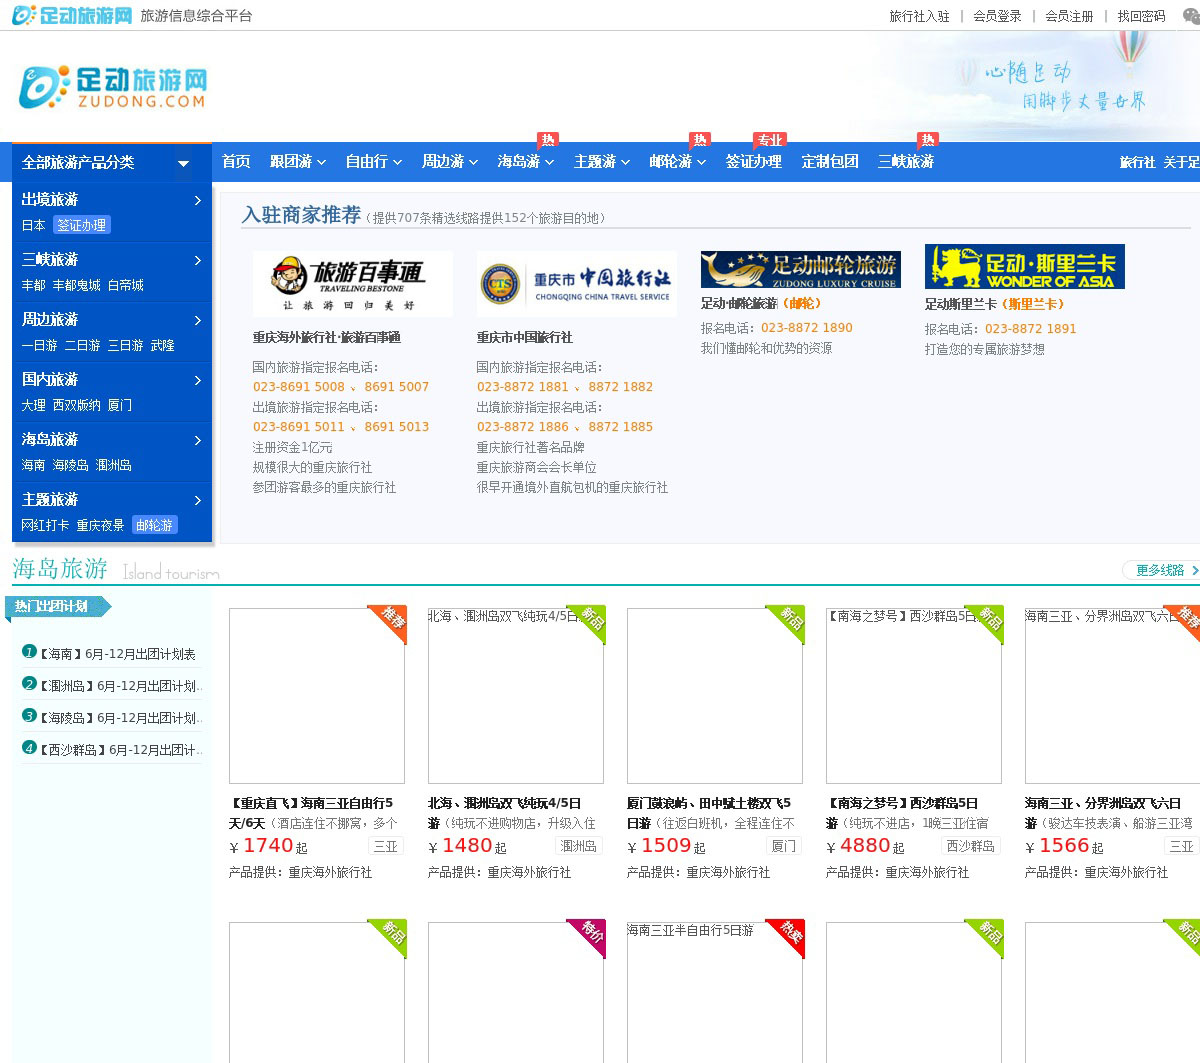Open 涠洲岛 link in sidebar
The width and height of the screenshot is (1200, 1063).
(x=114, y=465)
